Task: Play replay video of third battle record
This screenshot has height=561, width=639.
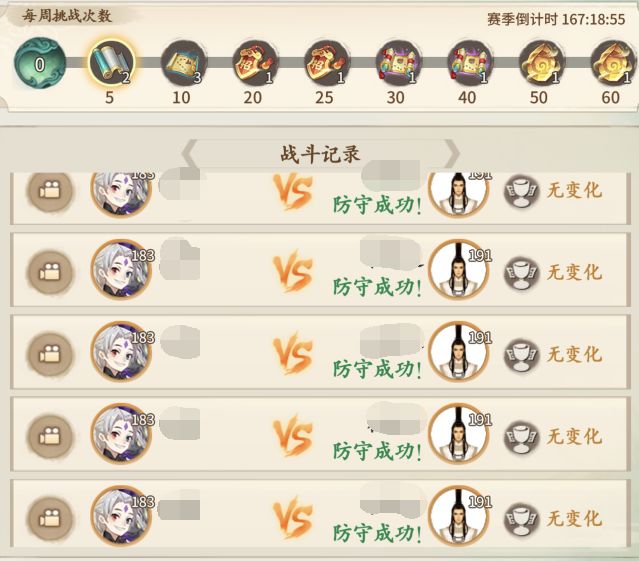Action: pyautogui.click(x=50, y=354)
